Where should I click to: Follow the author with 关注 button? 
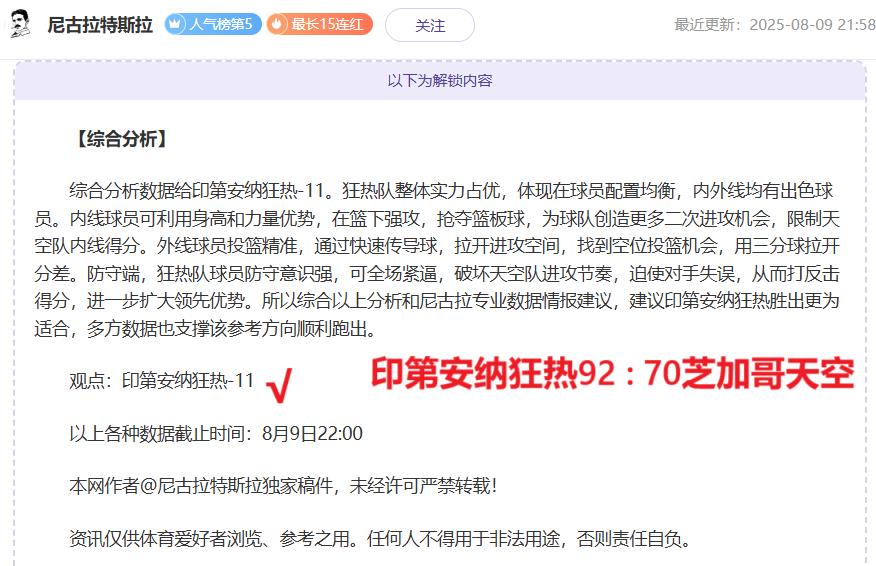430,25
